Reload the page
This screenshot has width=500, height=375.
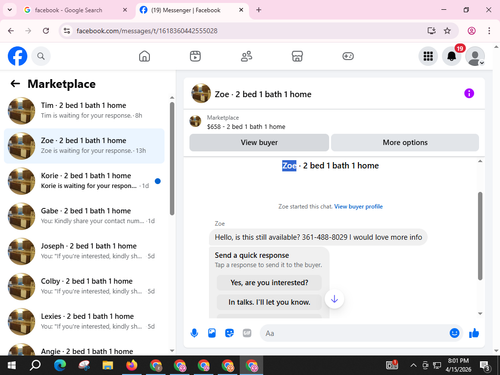46,31
